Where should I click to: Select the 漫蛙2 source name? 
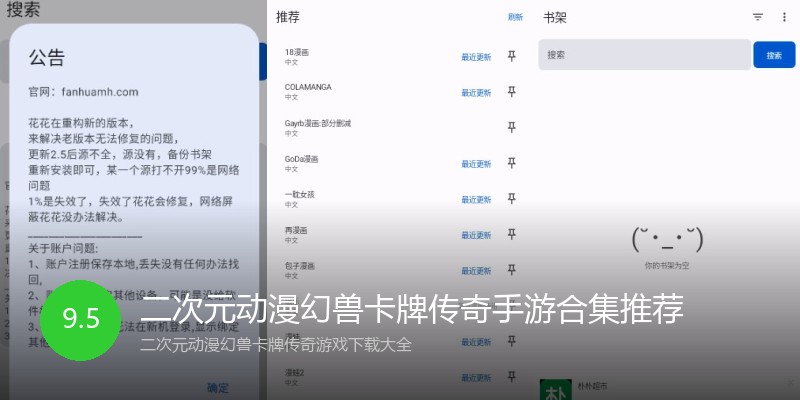294,373
